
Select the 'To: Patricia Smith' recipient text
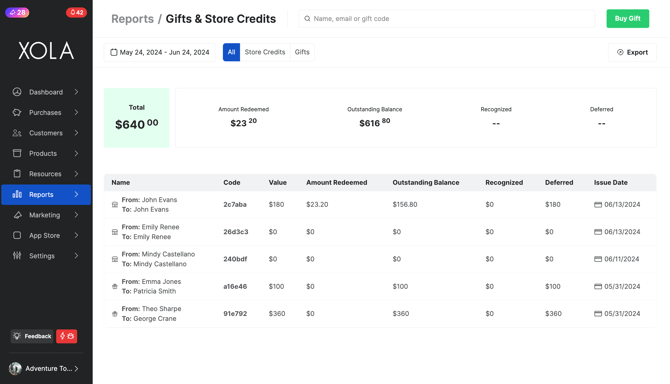(149, 291)
